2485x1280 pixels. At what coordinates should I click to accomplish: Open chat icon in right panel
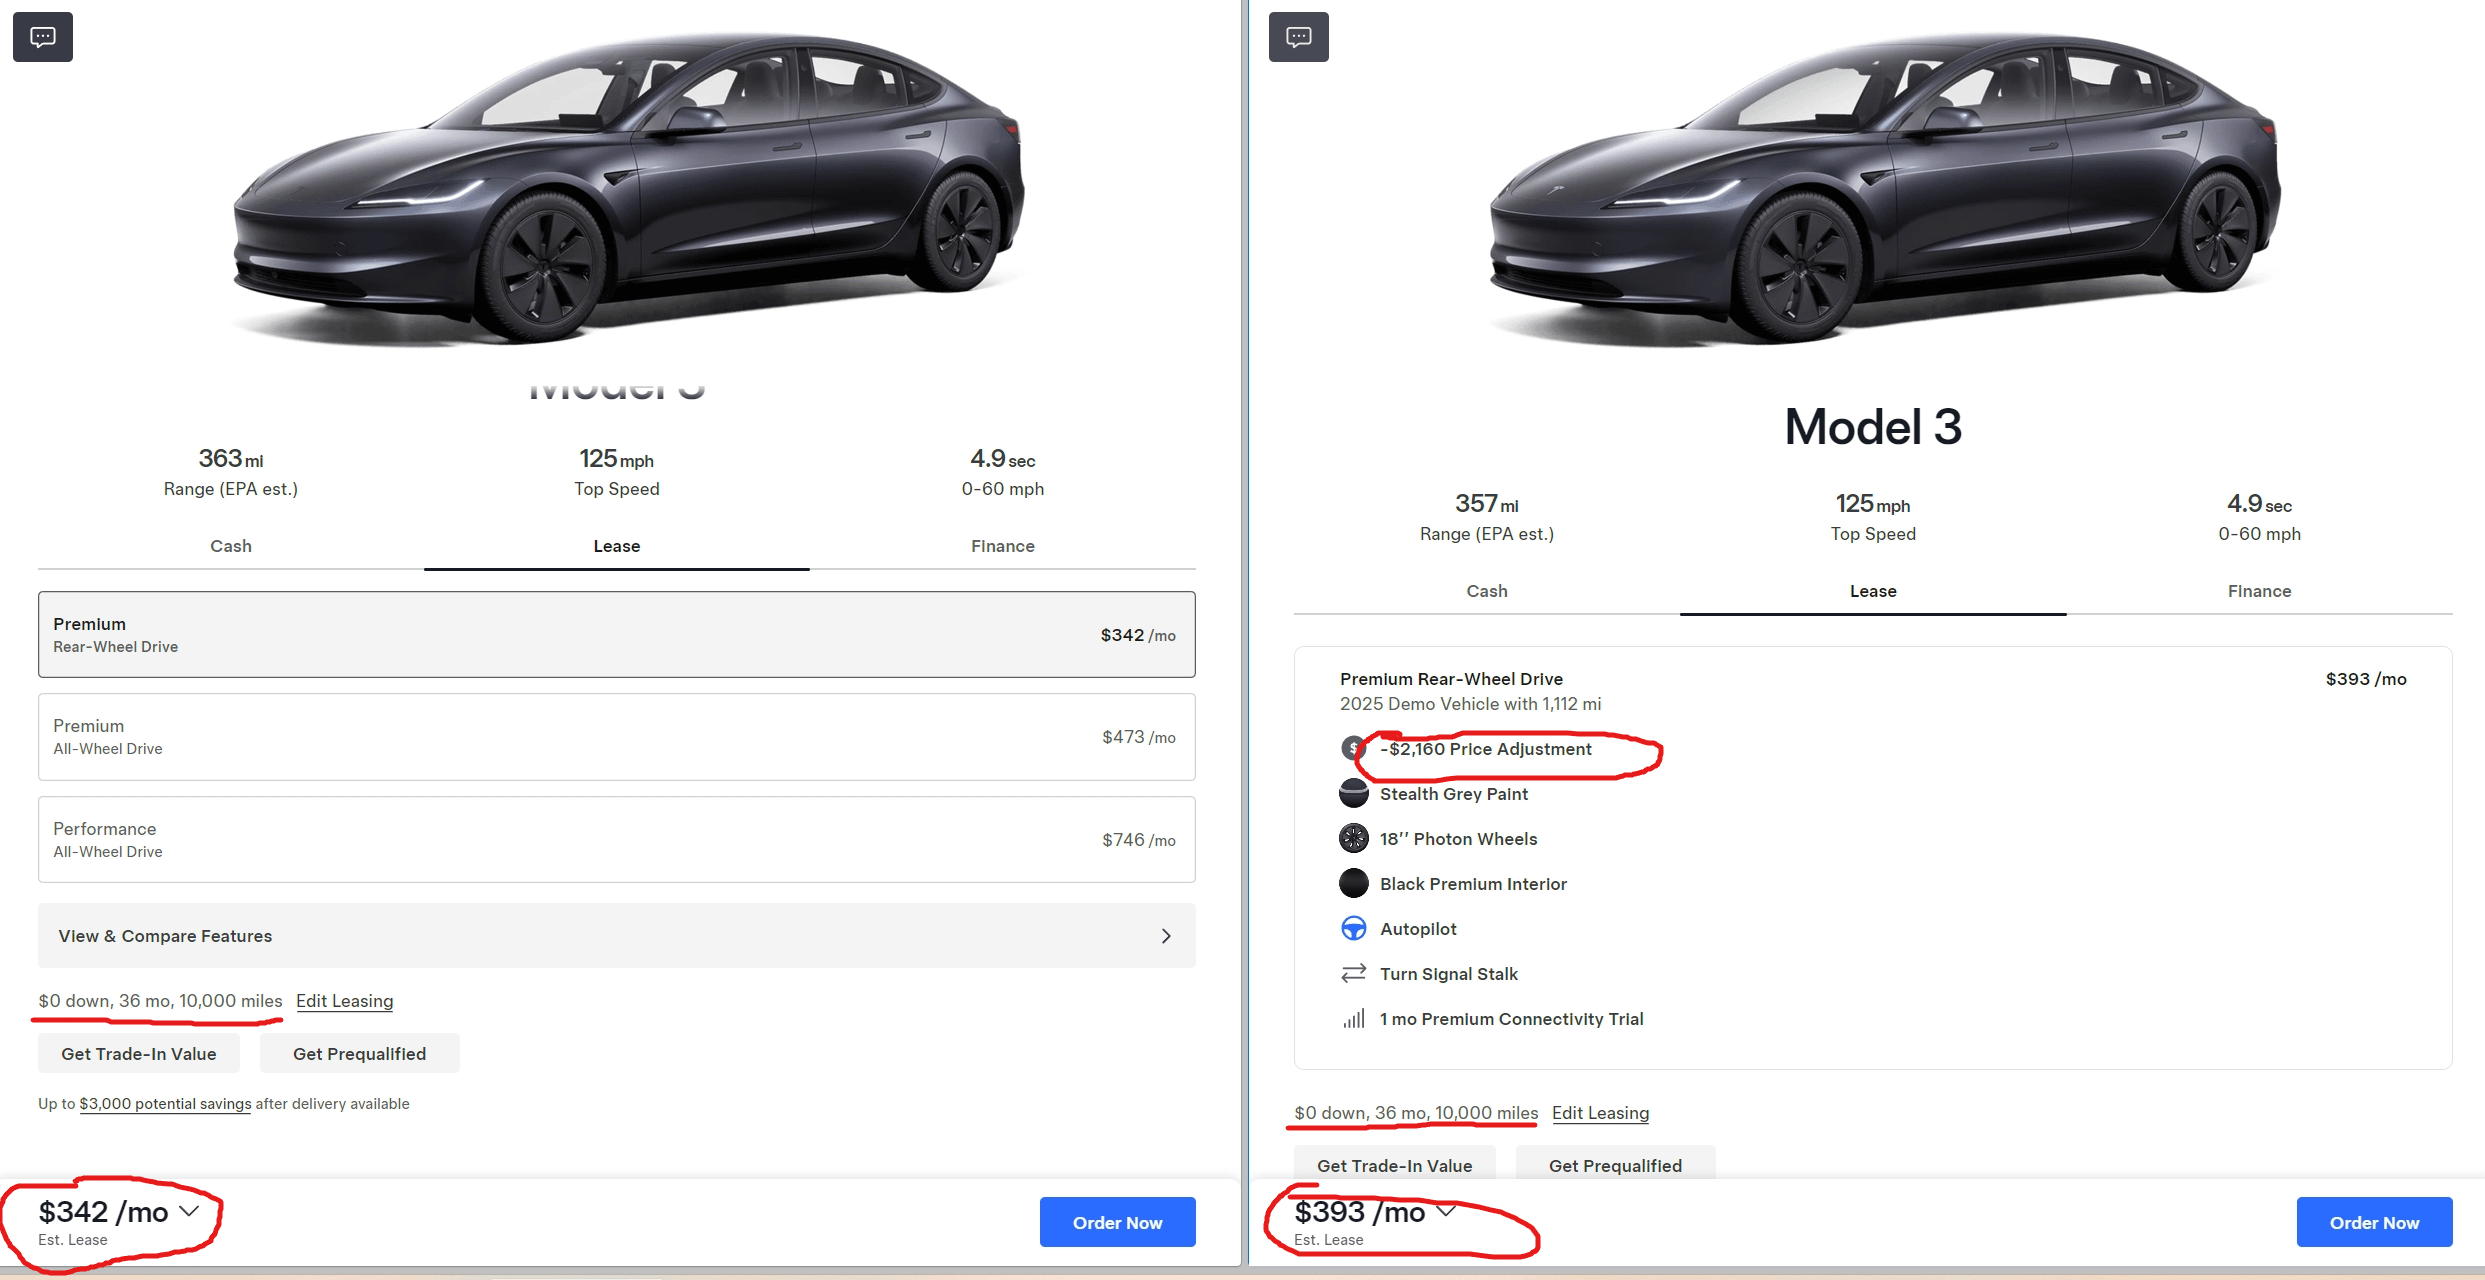pos(1298,37)
